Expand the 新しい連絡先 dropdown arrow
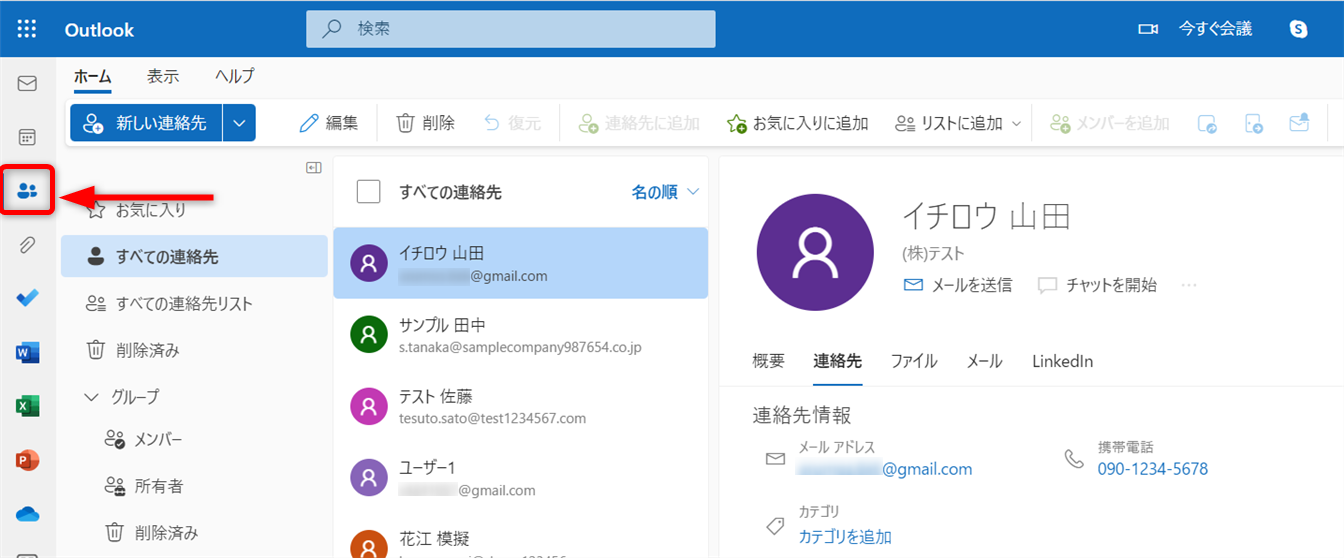Screen dimensions: 1344x558 click(239, 123)
